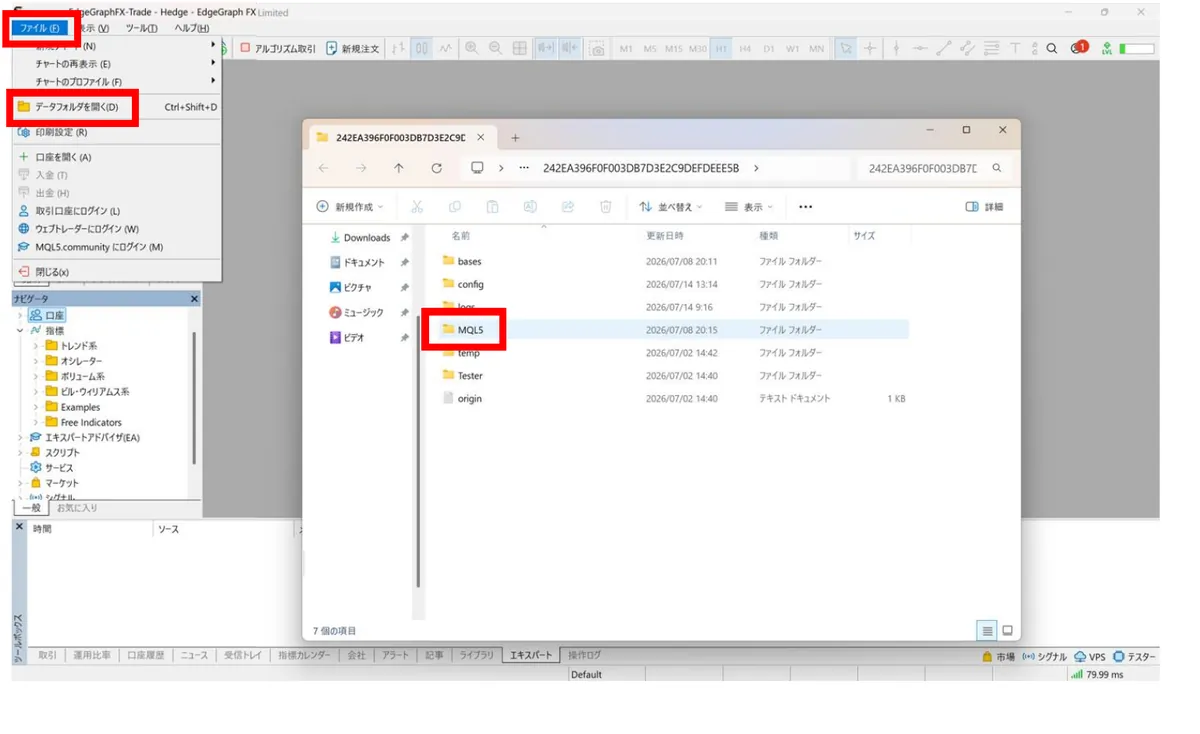Open the notification icon with red badge
The image size is (1200, 734).
(x=1078, y=47)
